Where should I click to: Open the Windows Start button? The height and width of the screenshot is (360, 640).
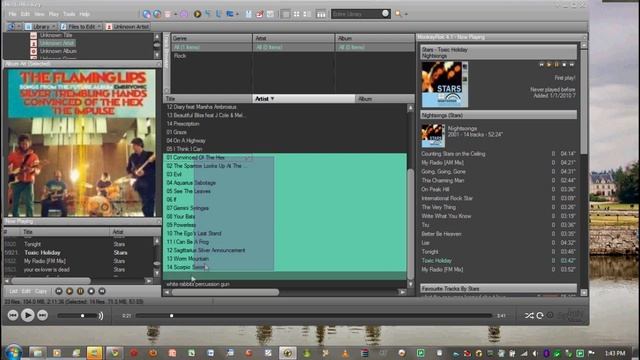coord(13,352)
